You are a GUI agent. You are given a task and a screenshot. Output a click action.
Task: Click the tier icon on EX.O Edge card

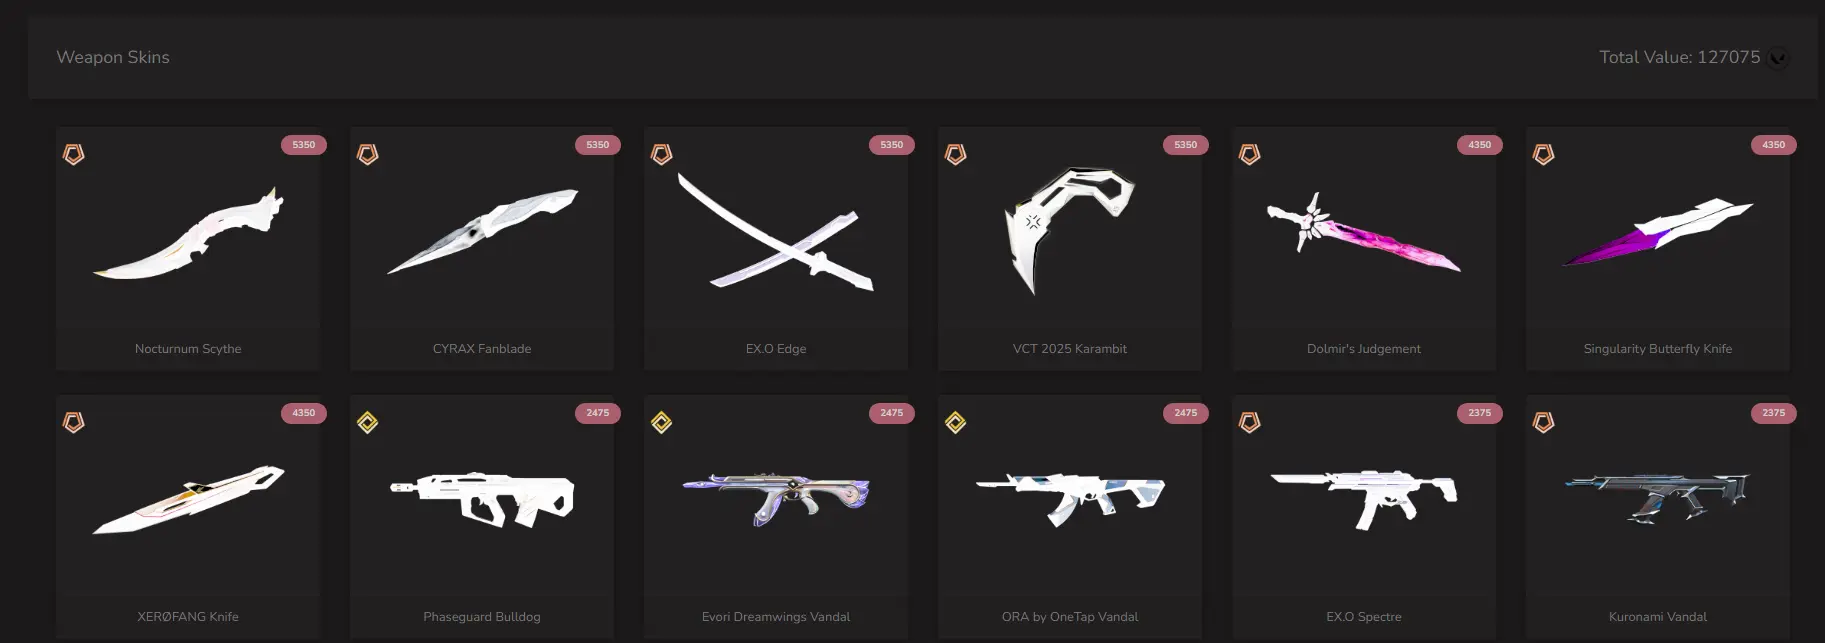662,155
